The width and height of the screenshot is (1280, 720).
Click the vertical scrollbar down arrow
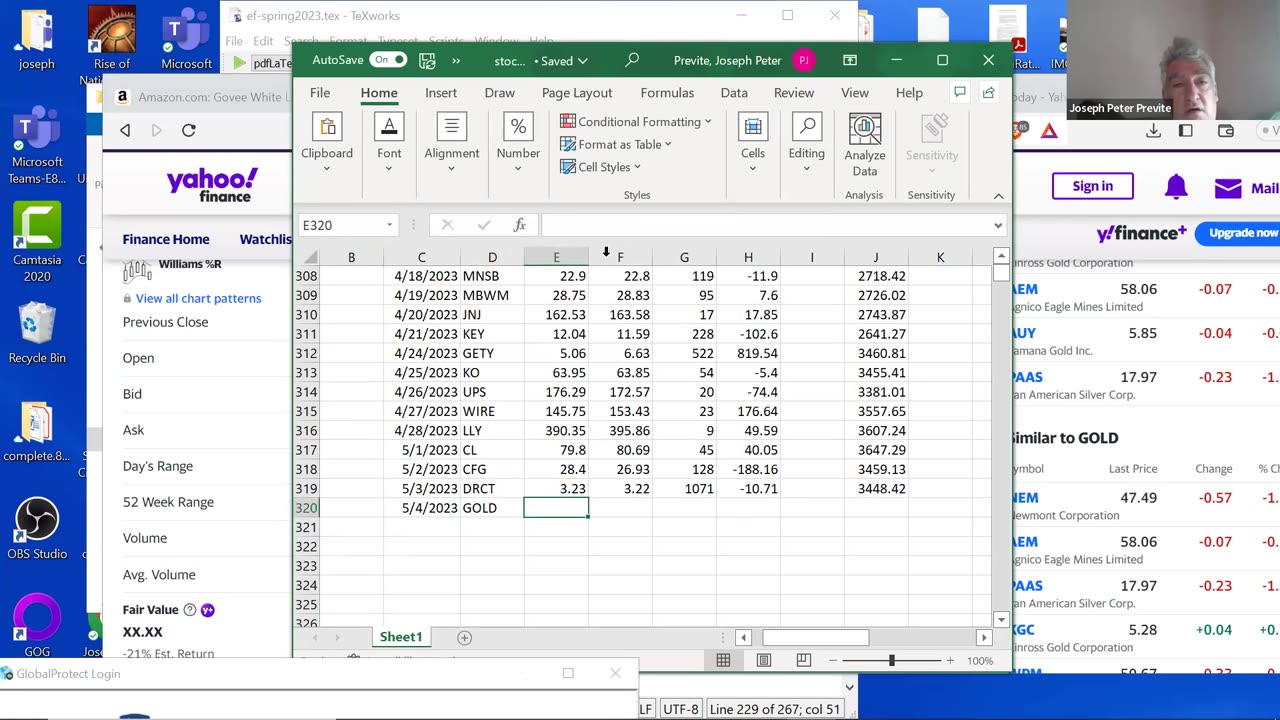point(1001,619)
